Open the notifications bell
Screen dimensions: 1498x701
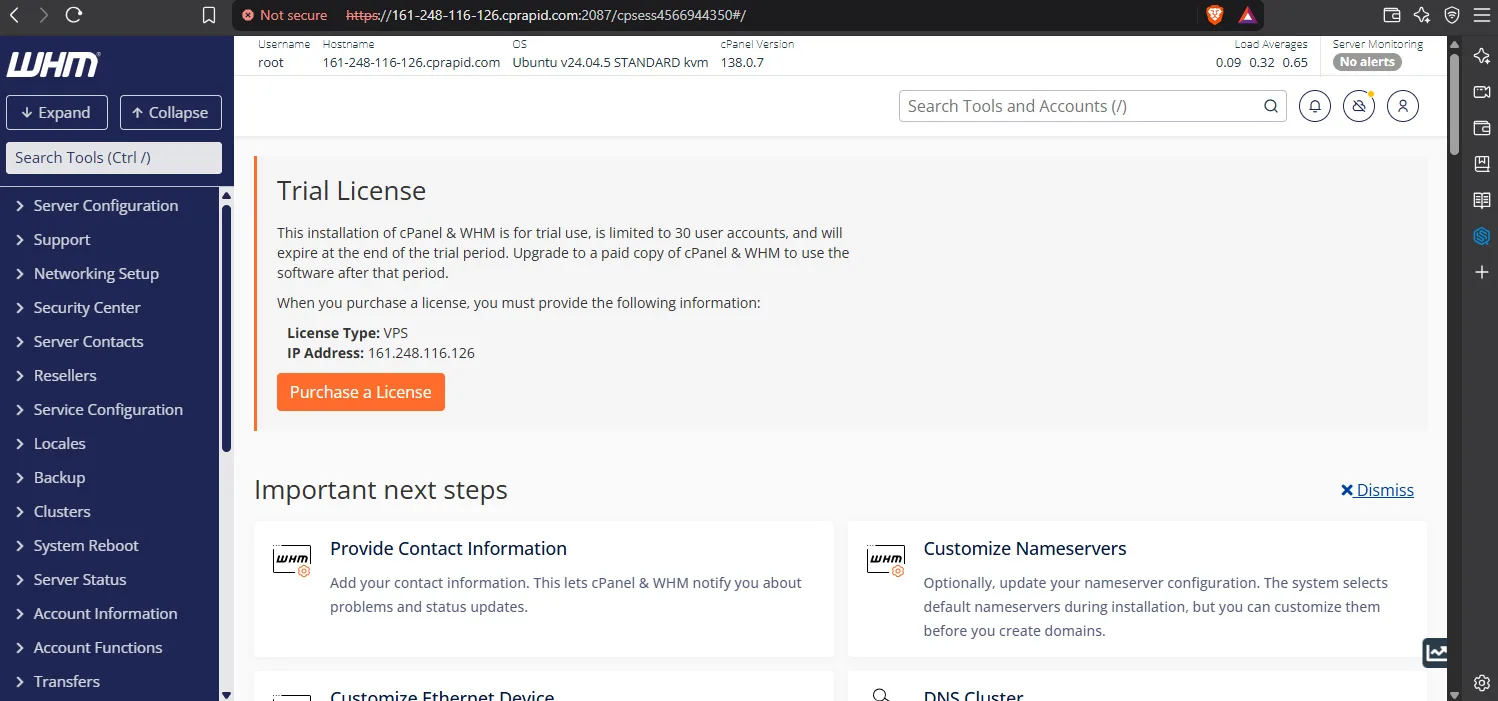pos(1315,106)
